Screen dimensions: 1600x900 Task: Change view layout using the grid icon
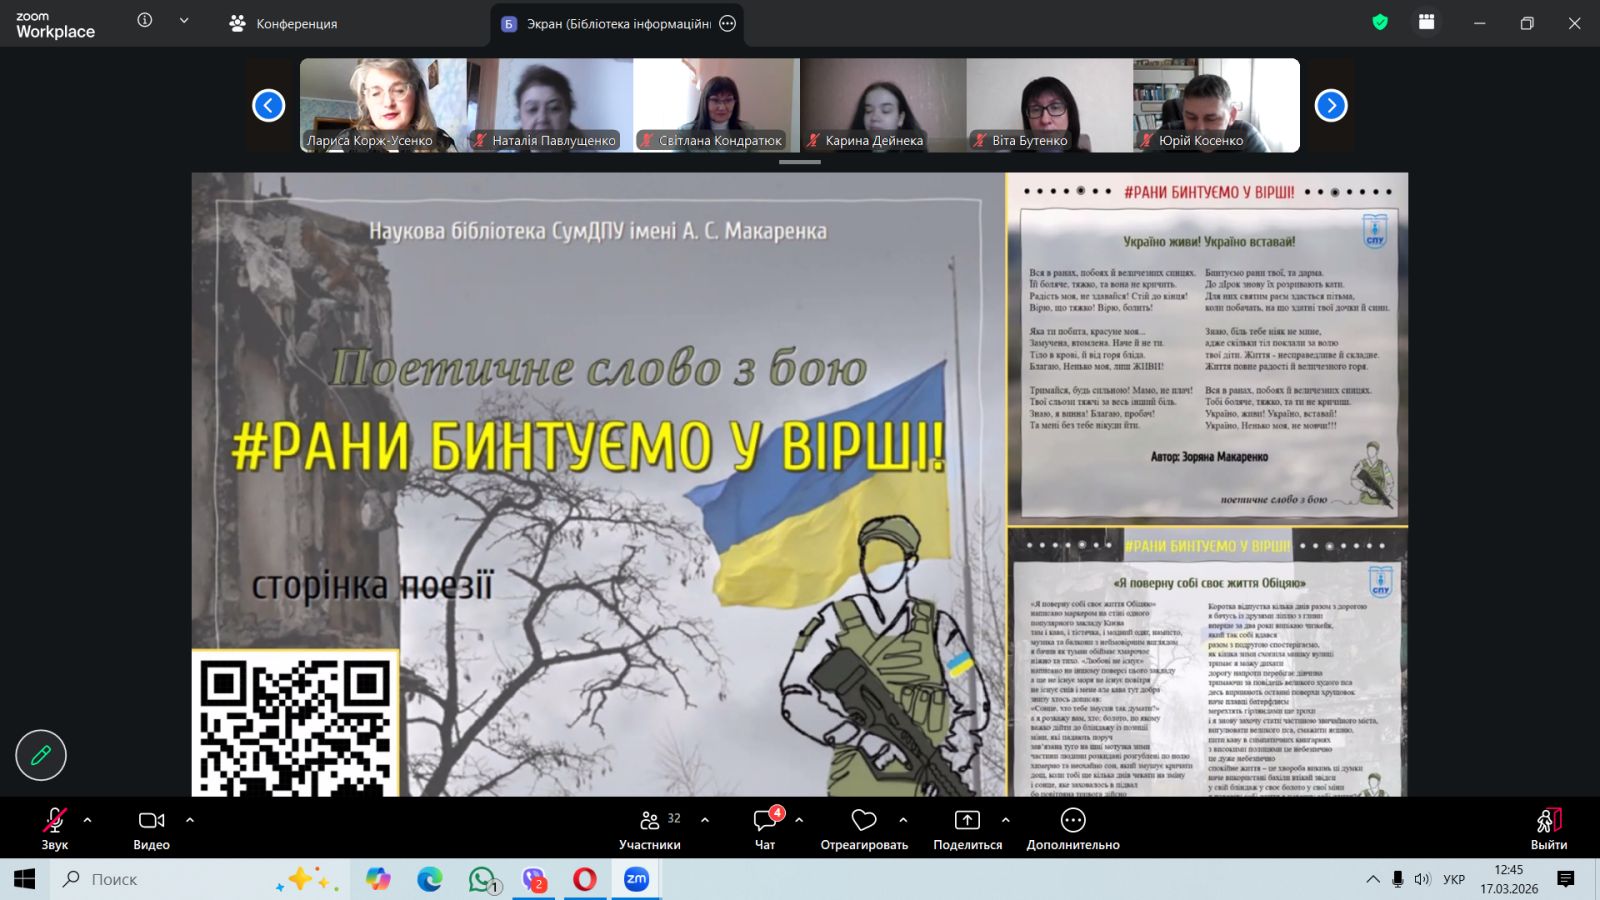tap(1426, 22)
